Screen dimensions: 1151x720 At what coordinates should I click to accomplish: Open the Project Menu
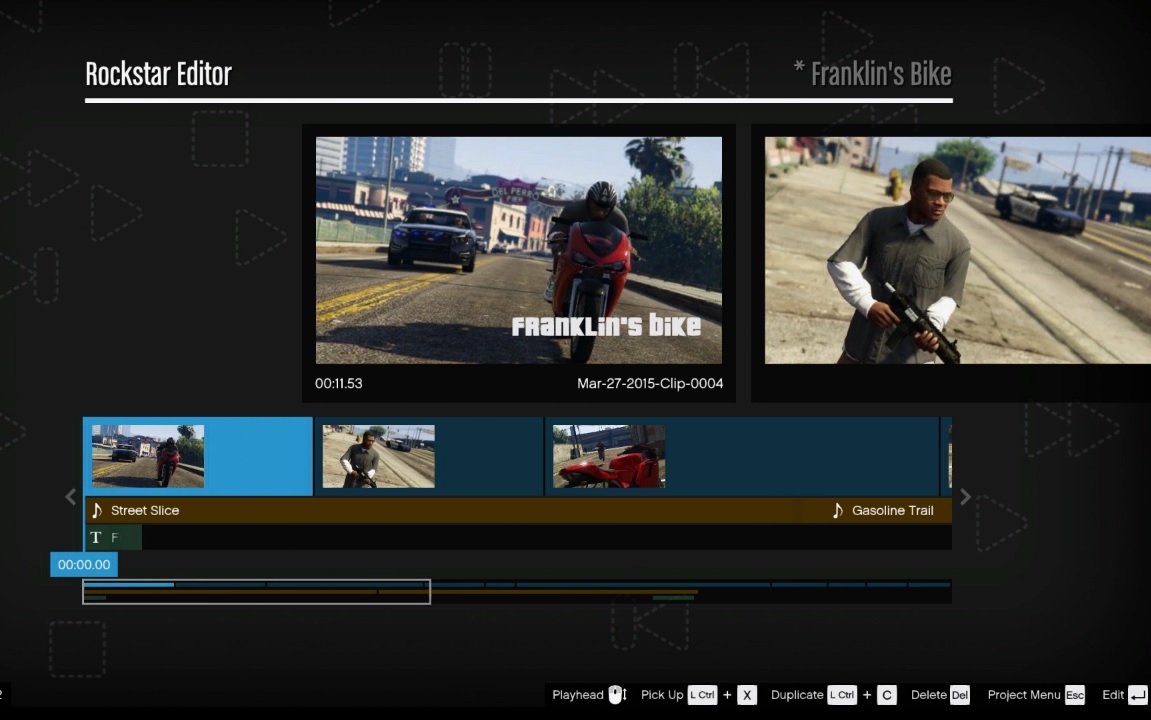(x=1023, y=694)
